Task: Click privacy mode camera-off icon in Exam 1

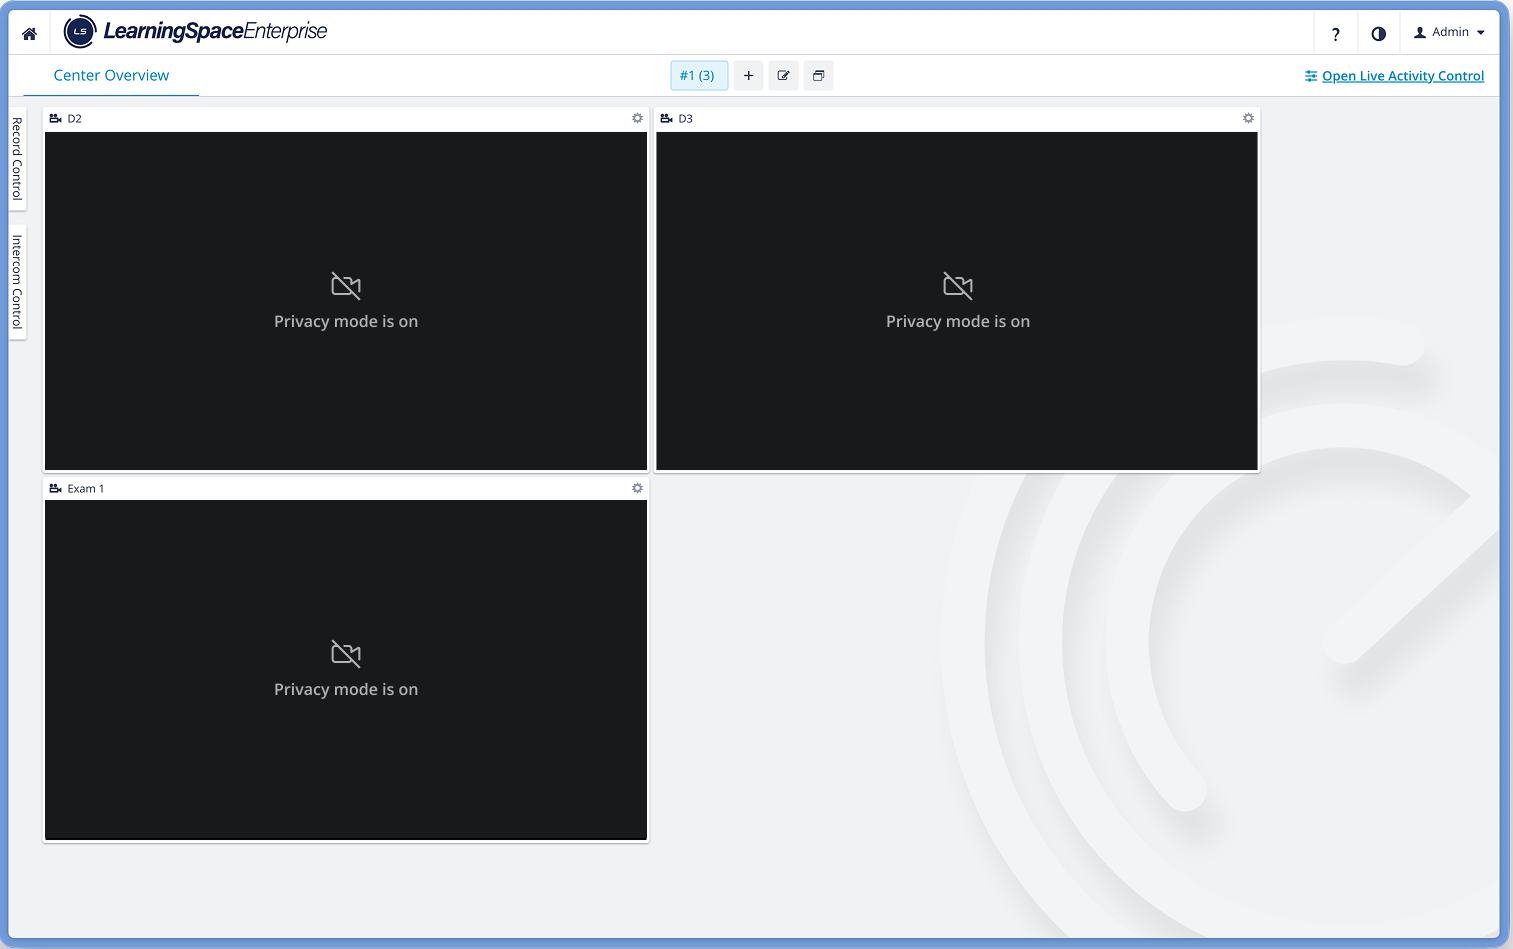Action: pyautogui.click(x=346, y=654)
